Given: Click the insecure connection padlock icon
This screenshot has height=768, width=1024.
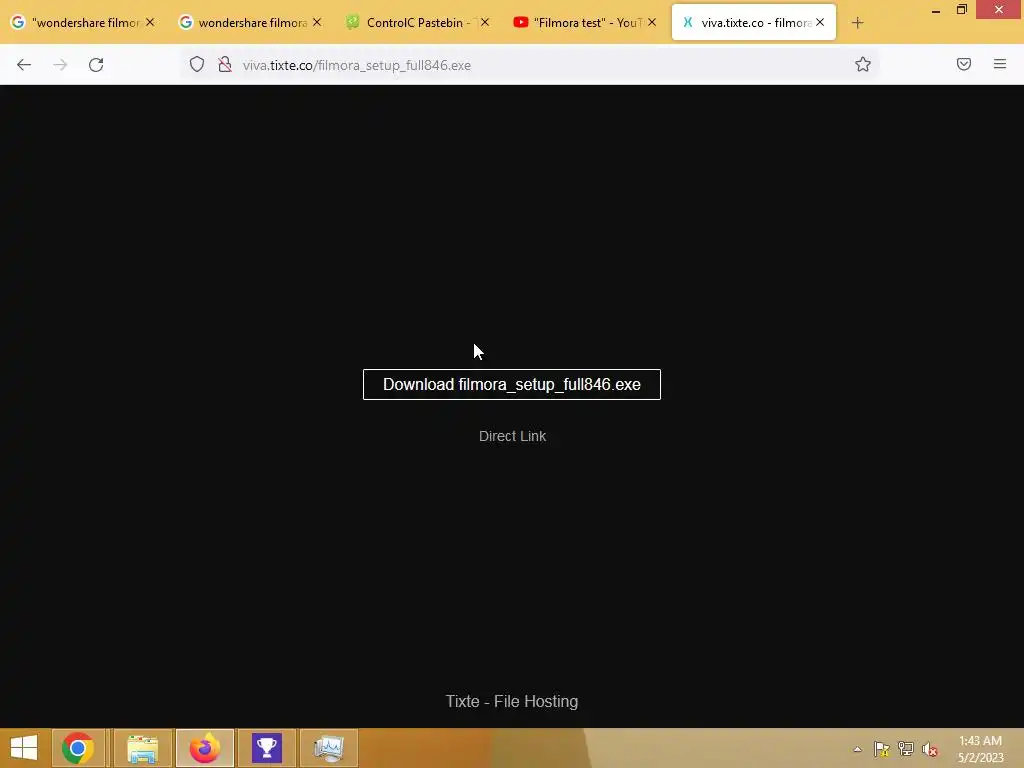Looking at the screenshot, I should point(225,64).
